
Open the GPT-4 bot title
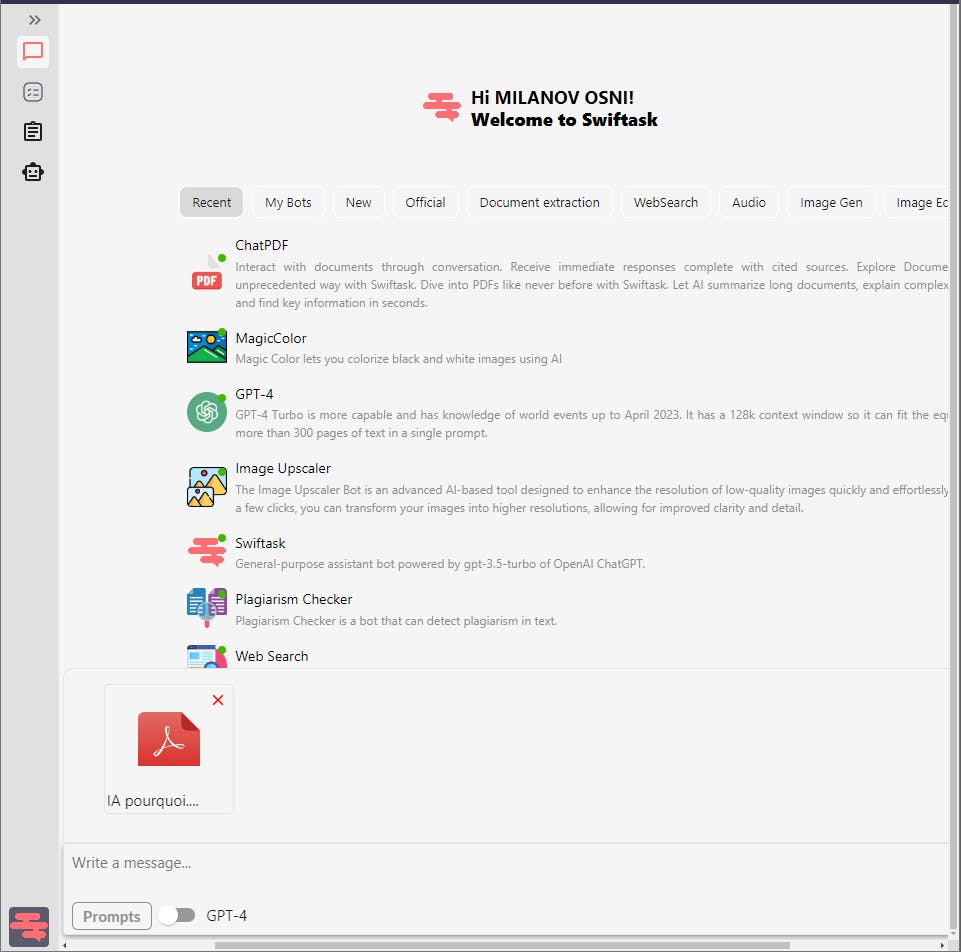(254, 394)
